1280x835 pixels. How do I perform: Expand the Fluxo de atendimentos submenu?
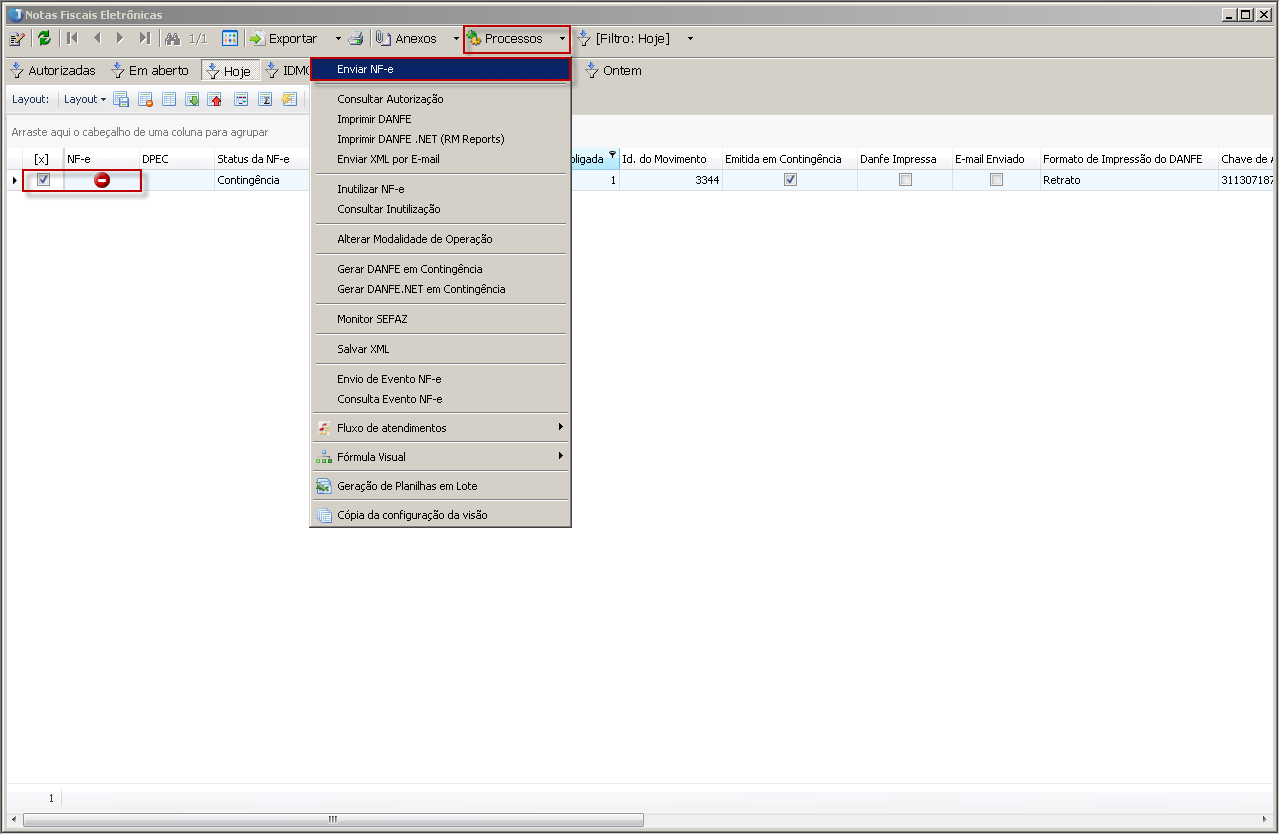440,428
